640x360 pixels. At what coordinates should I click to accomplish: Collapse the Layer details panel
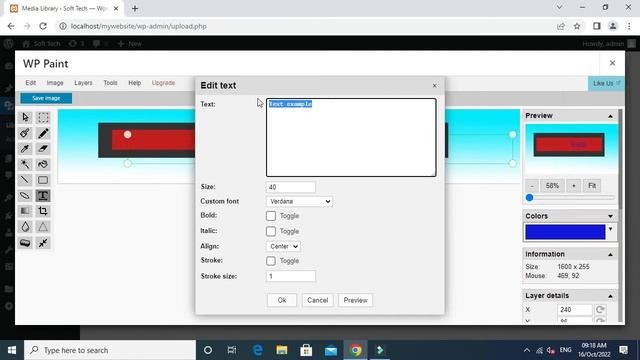tap(610, 296)
